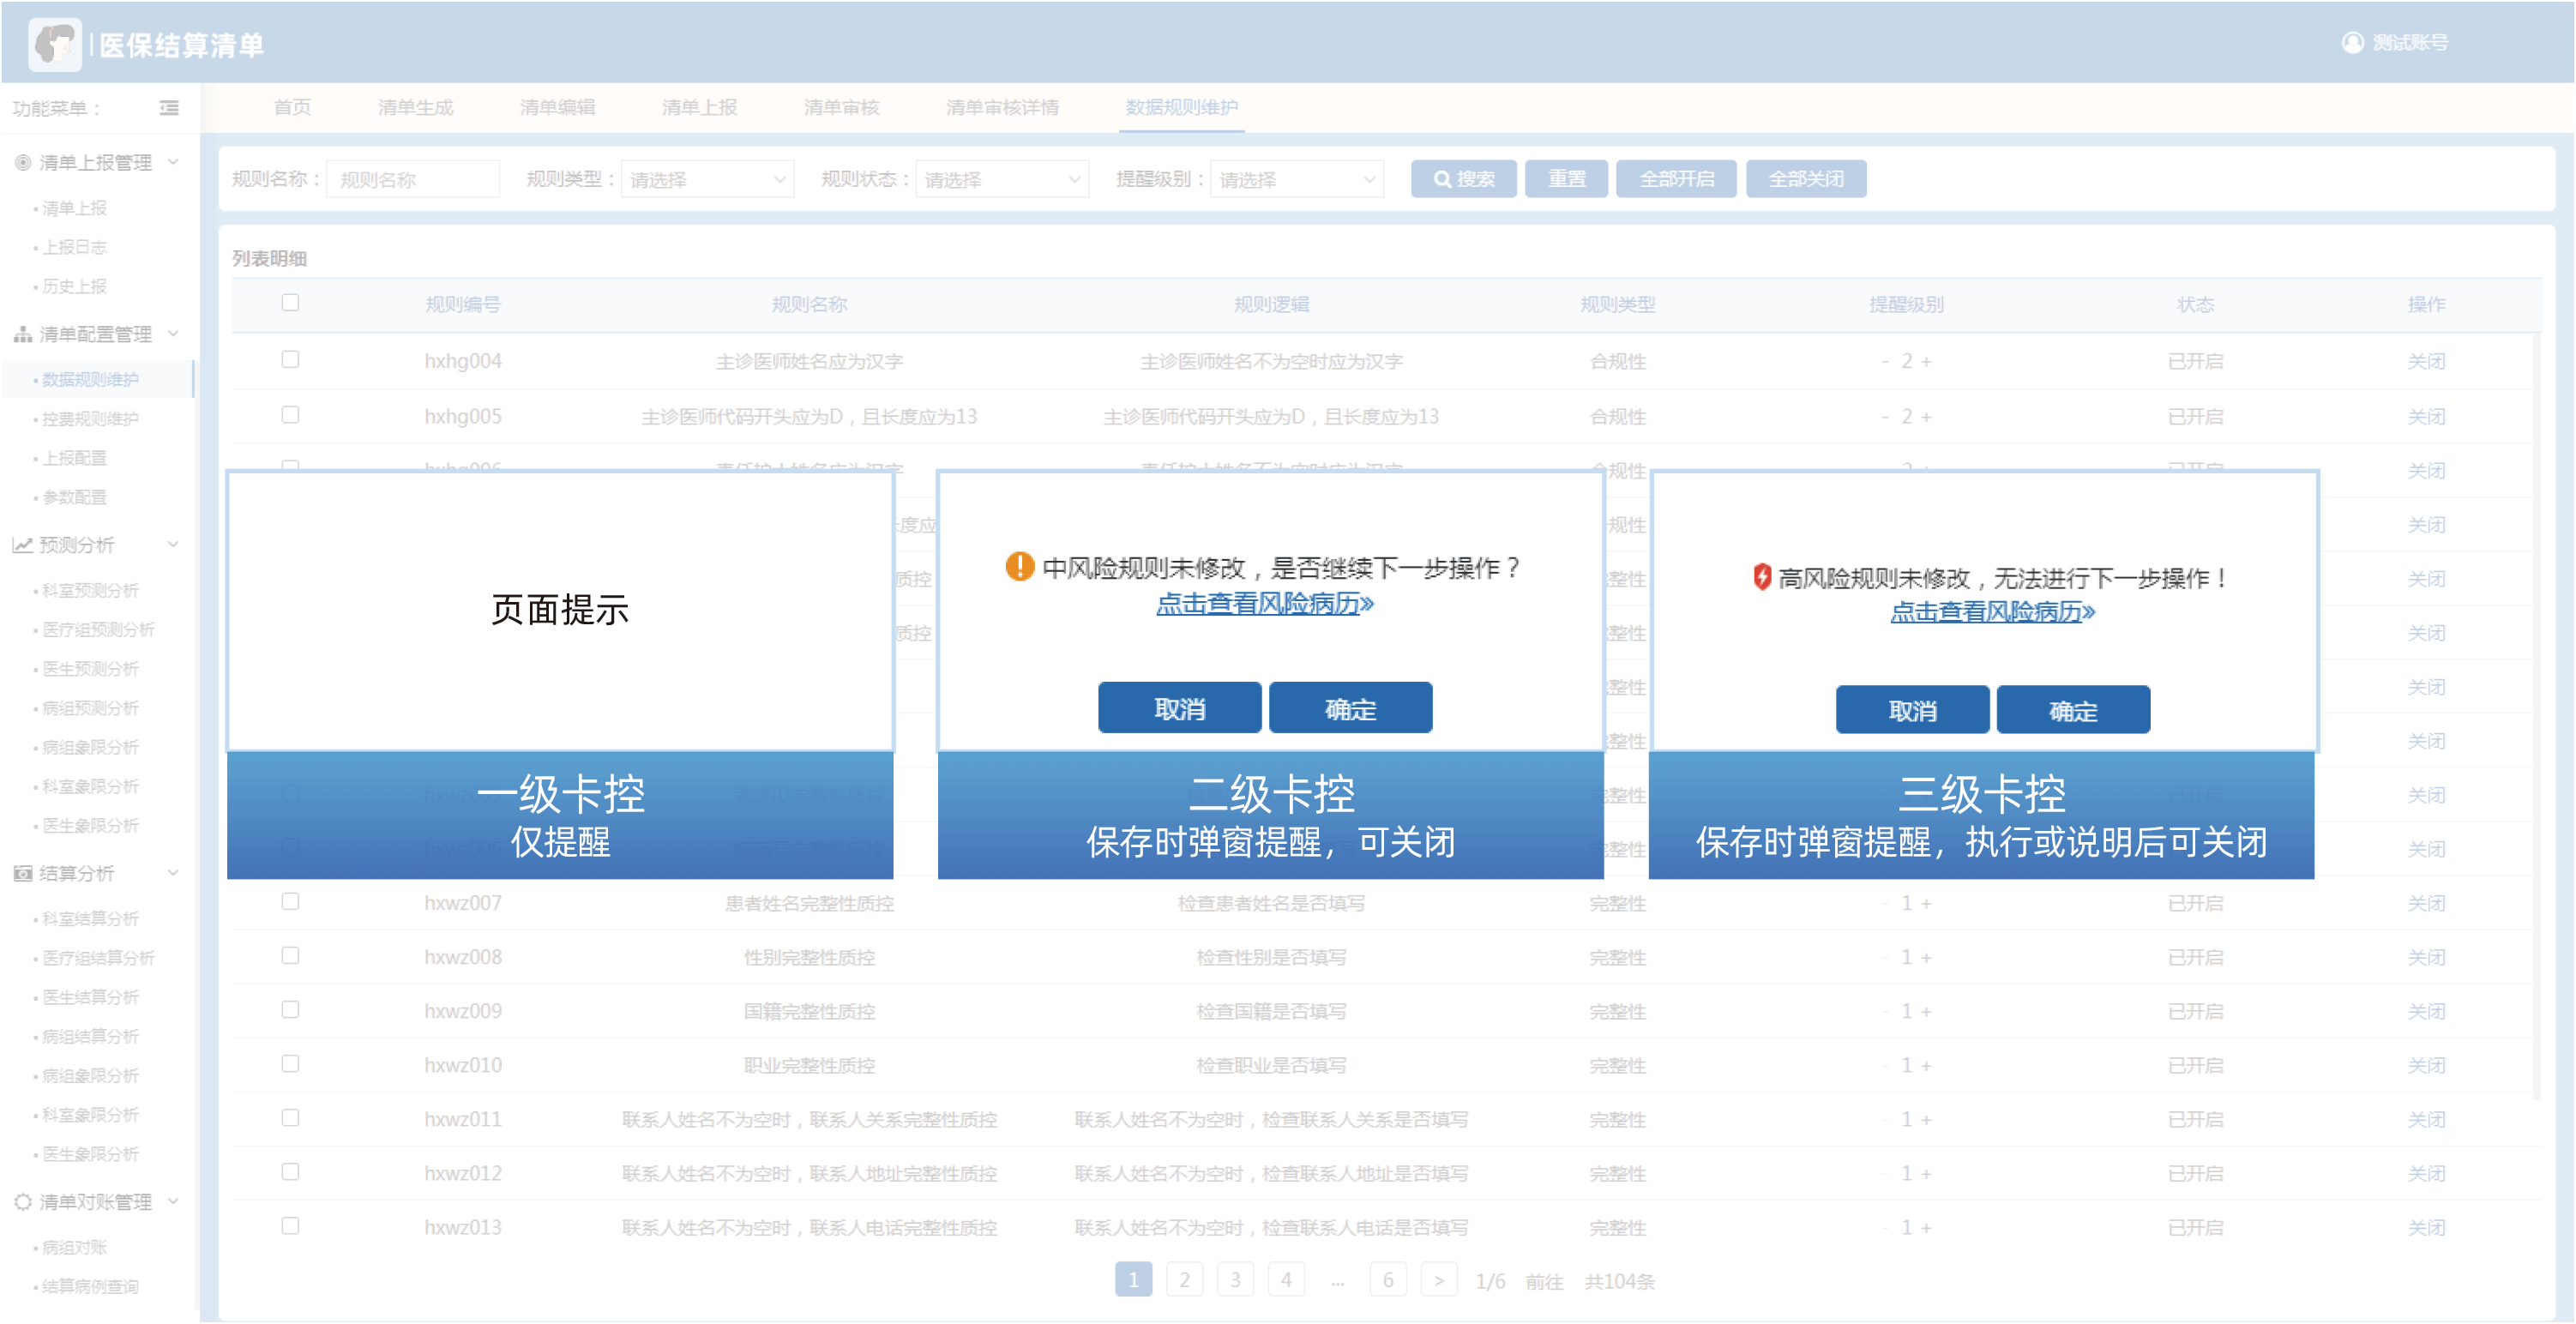Switch to the 清单审核 tab
This screenshot has height=1324, width=2576.
[x=841, y=107]
